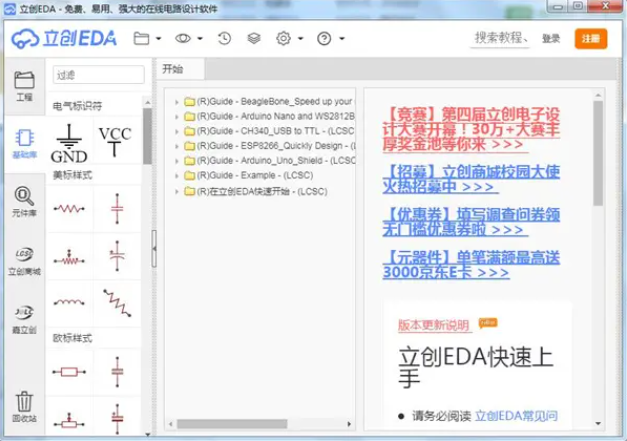The height and width of the screenshot is (441, 627).
Task: Click the orange 注册 register button
Action: pos(591,39)
